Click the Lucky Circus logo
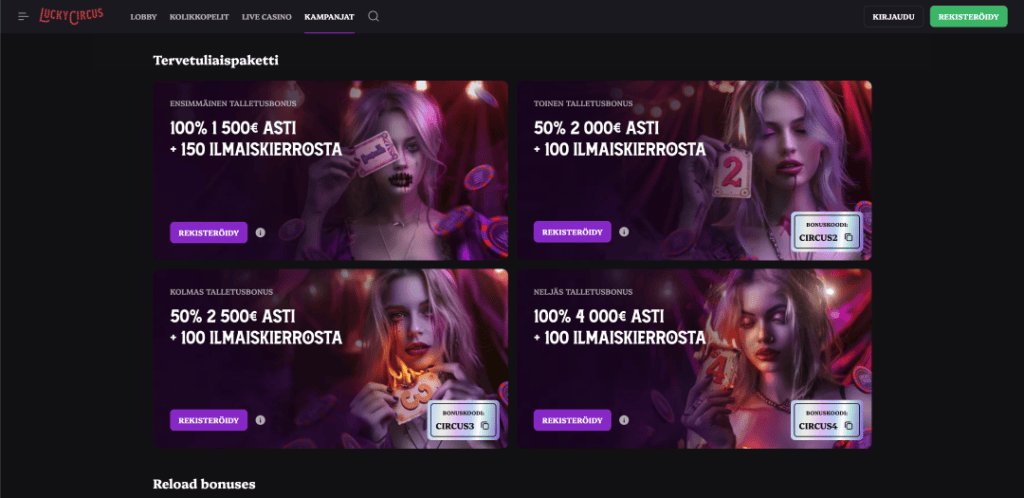 click(71, 16)
